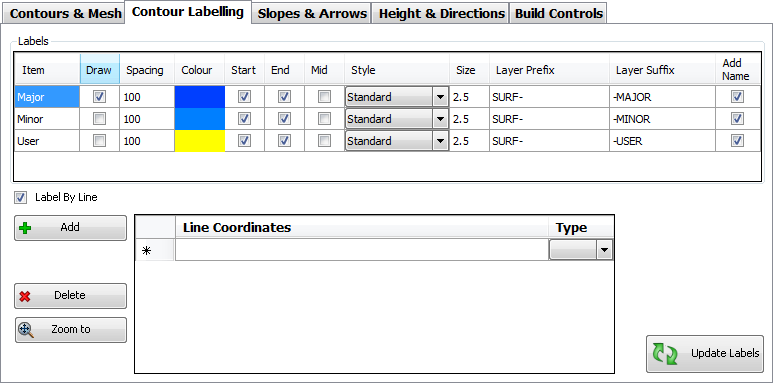This screenshot has height=384, width=775.
Task: Select the Minor item cell
Action: [x=47, y=119]
